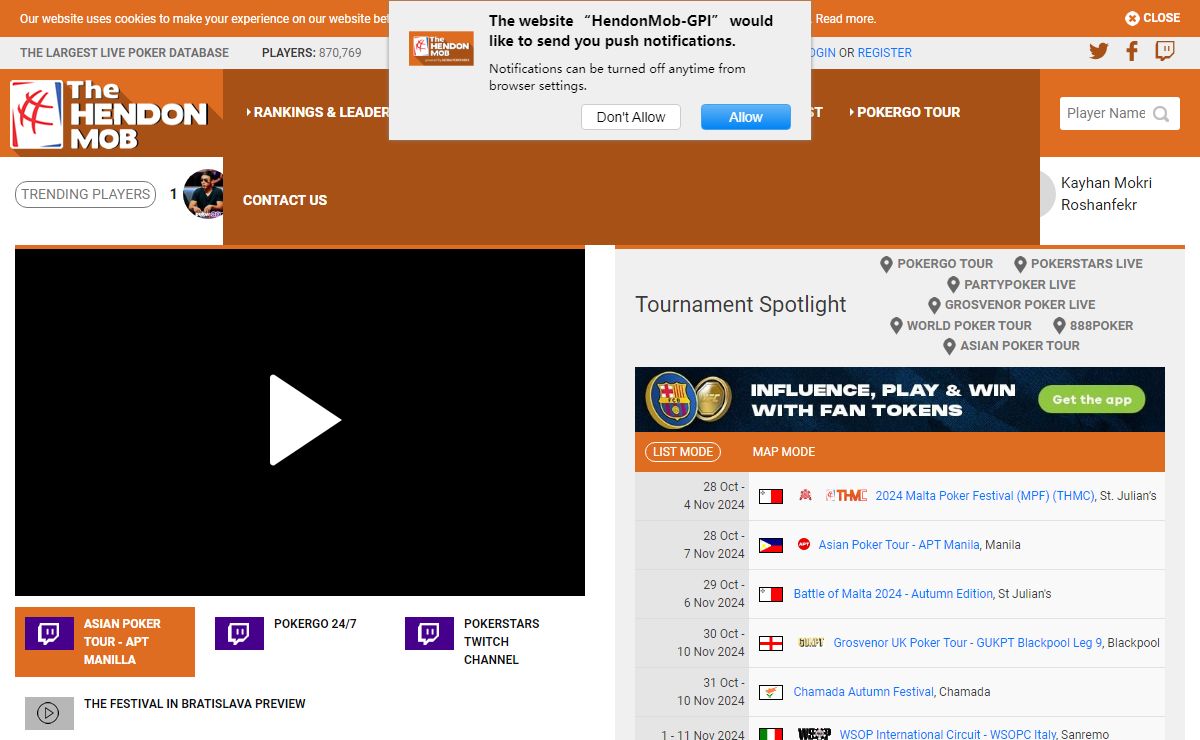Open The Hendon Mob Facebook page
1200x740 pixels.
[x=1132, y=52]
